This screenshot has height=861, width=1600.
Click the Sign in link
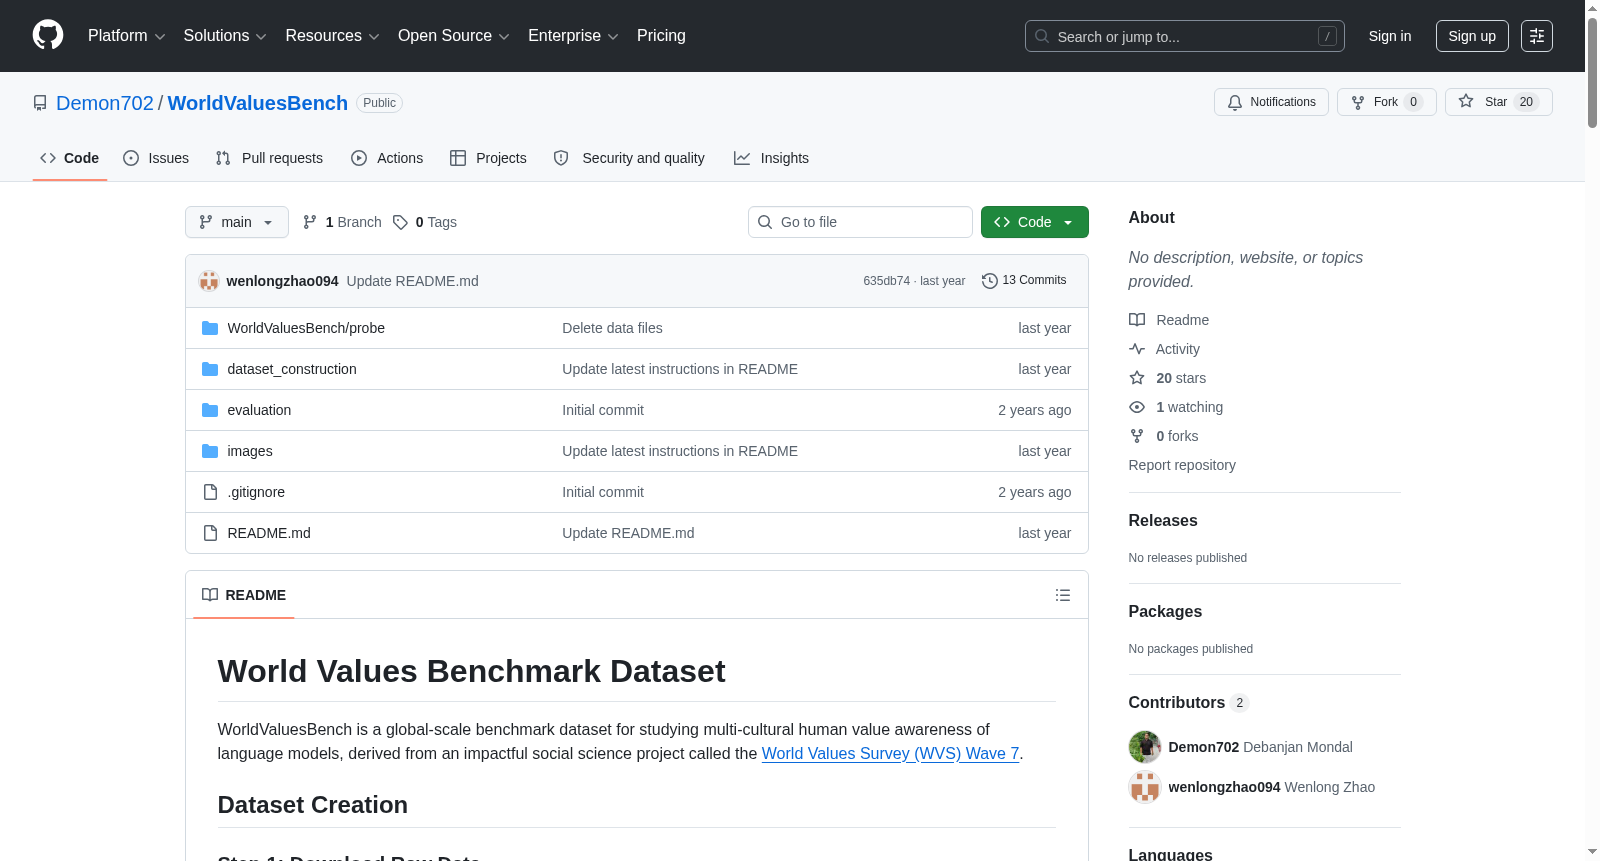[x=1390, y=36]
